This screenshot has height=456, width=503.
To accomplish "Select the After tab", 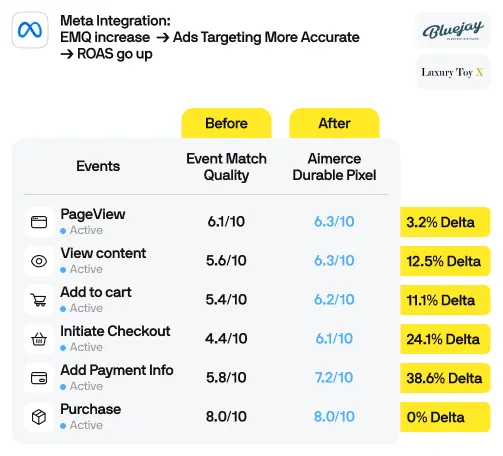I will [334, 123].
